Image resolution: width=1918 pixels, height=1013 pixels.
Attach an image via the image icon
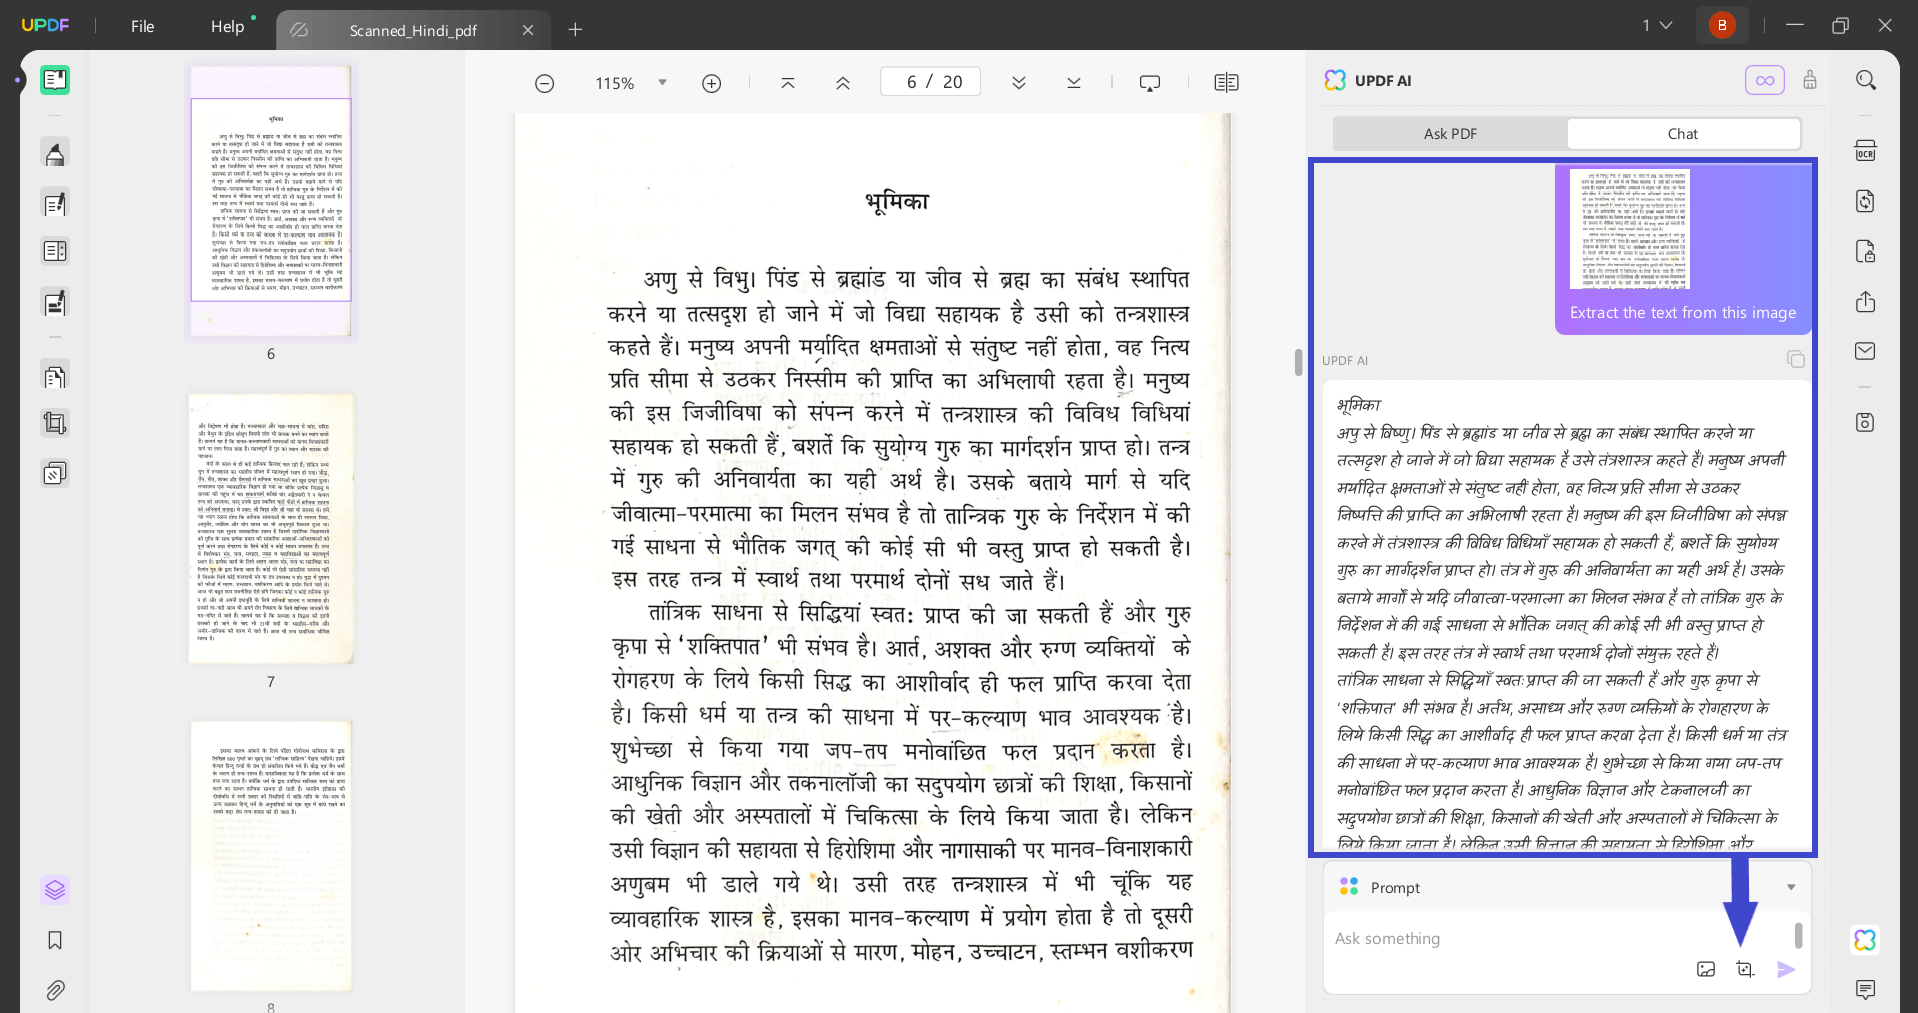click(x=1706, y=969)
